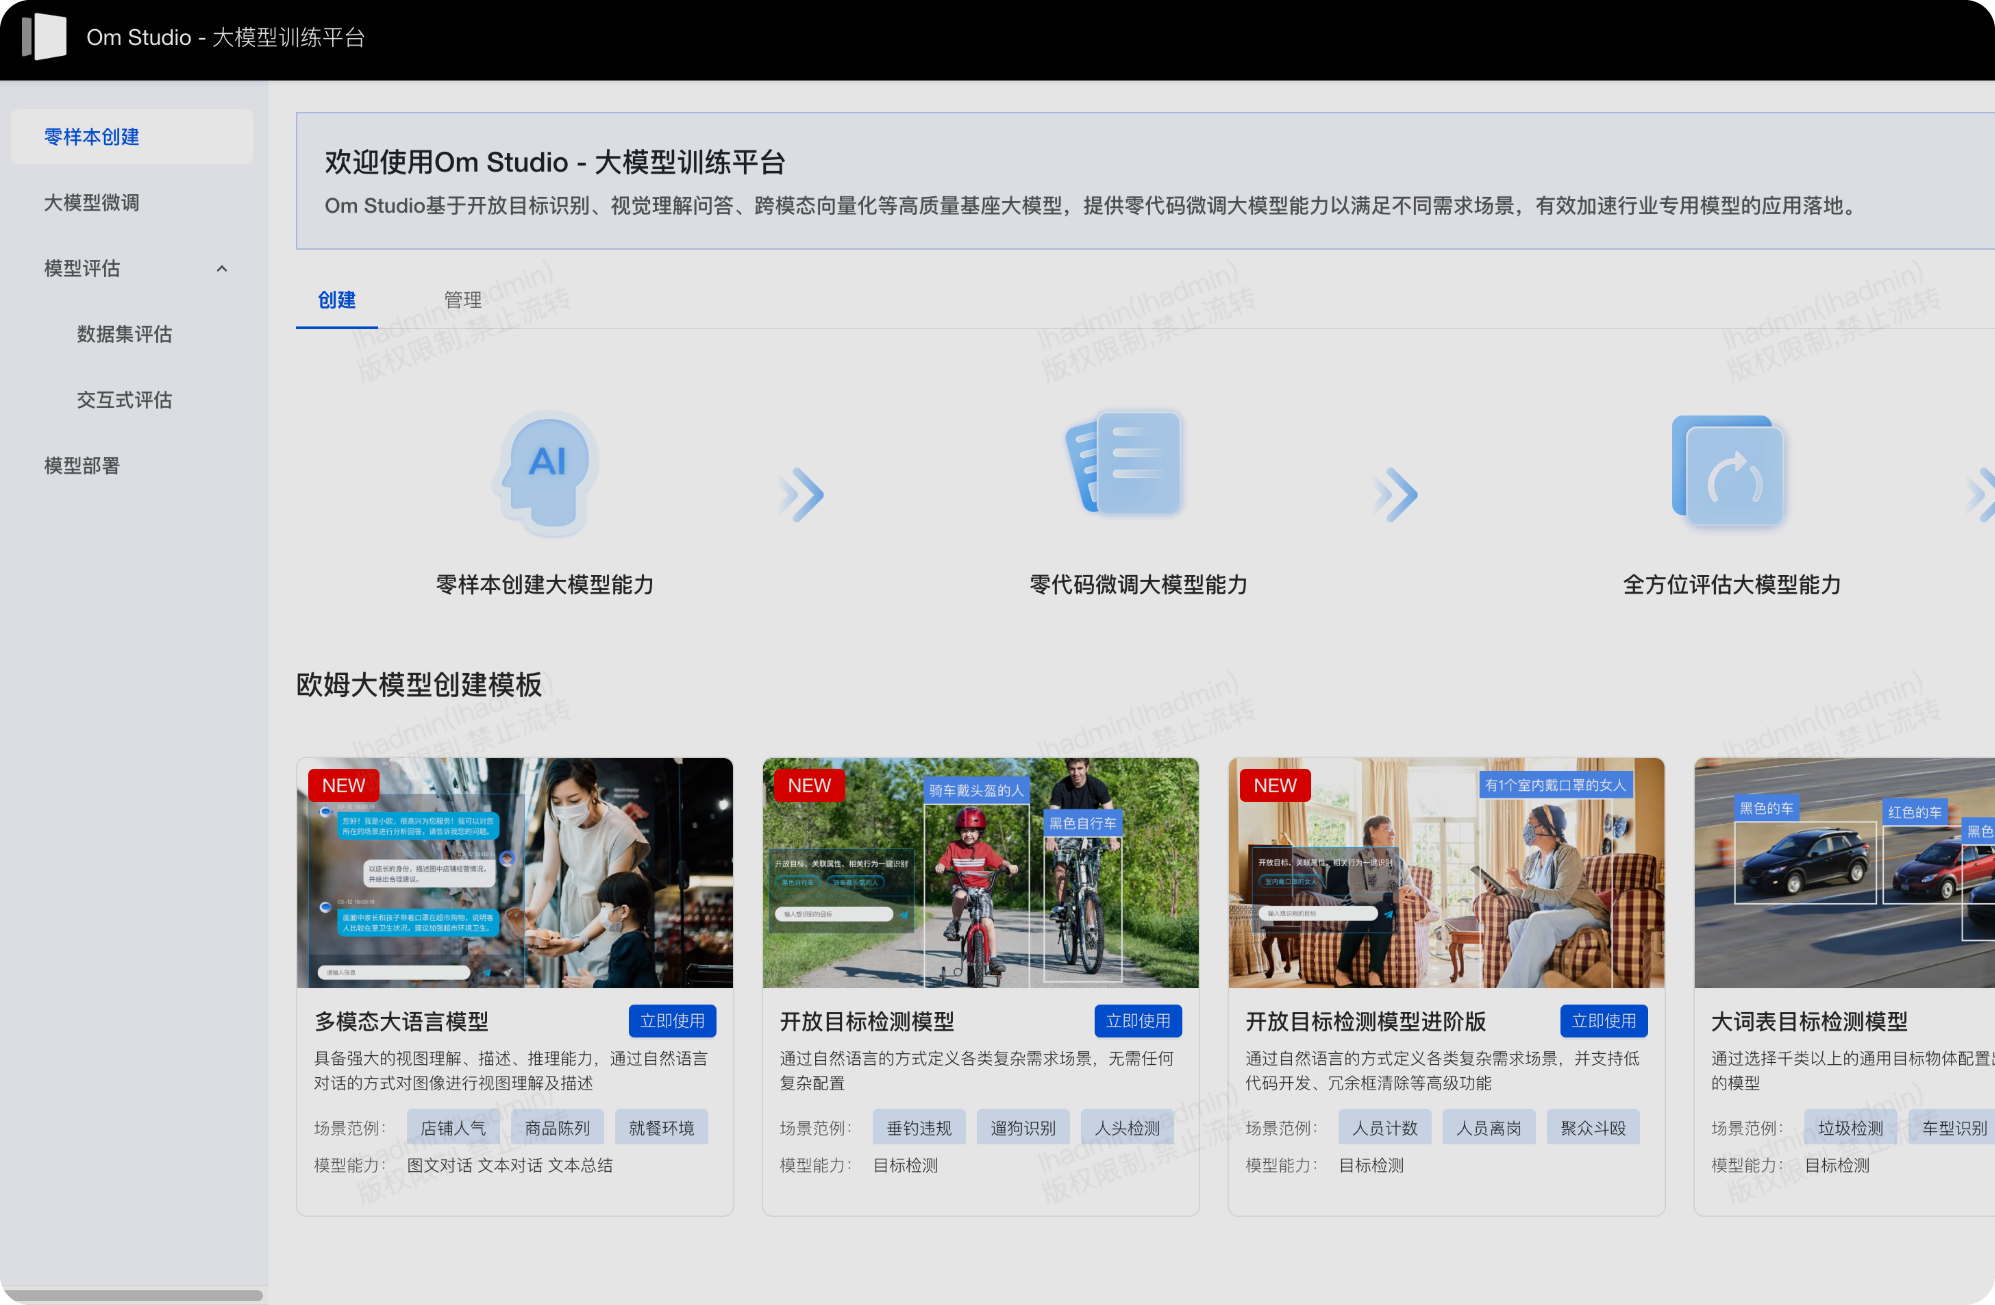The width and height of the screenshot is (1995, 1305).
Task: Click the 聚众斗殴 scenario tag
Action: [1594, 1128]
